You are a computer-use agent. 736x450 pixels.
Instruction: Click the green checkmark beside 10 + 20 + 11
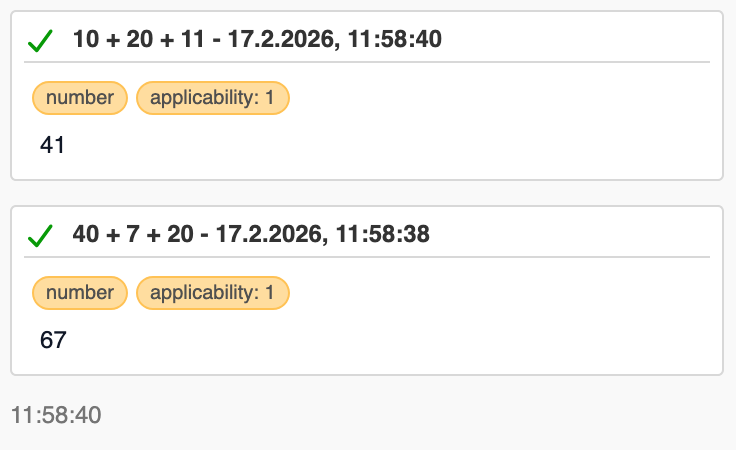coord(40,40)
